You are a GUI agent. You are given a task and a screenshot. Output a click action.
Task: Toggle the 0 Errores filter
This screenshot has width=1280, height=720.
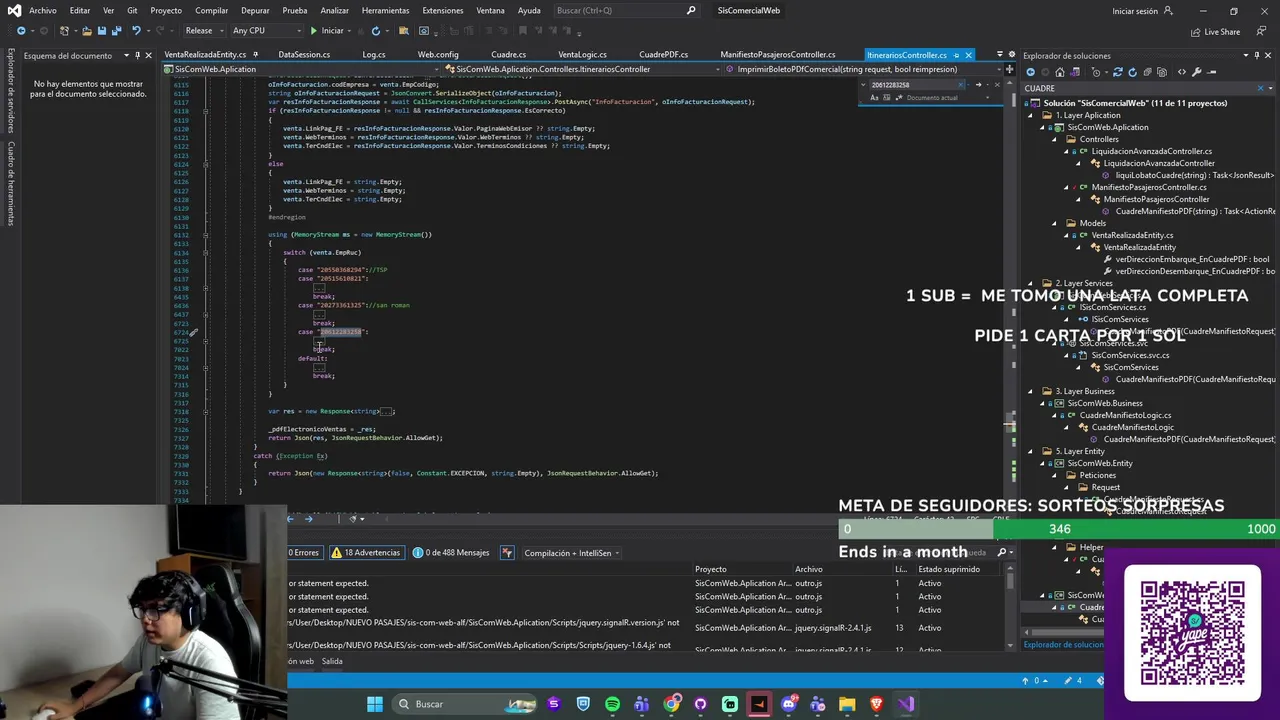304,552
